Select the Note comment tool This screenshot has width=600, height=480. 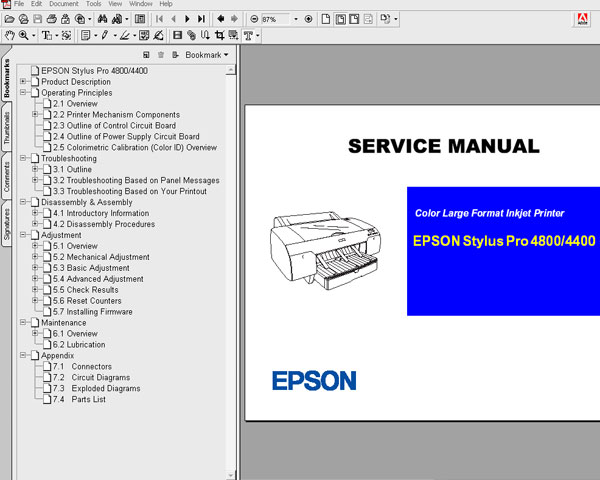[86, 36]
